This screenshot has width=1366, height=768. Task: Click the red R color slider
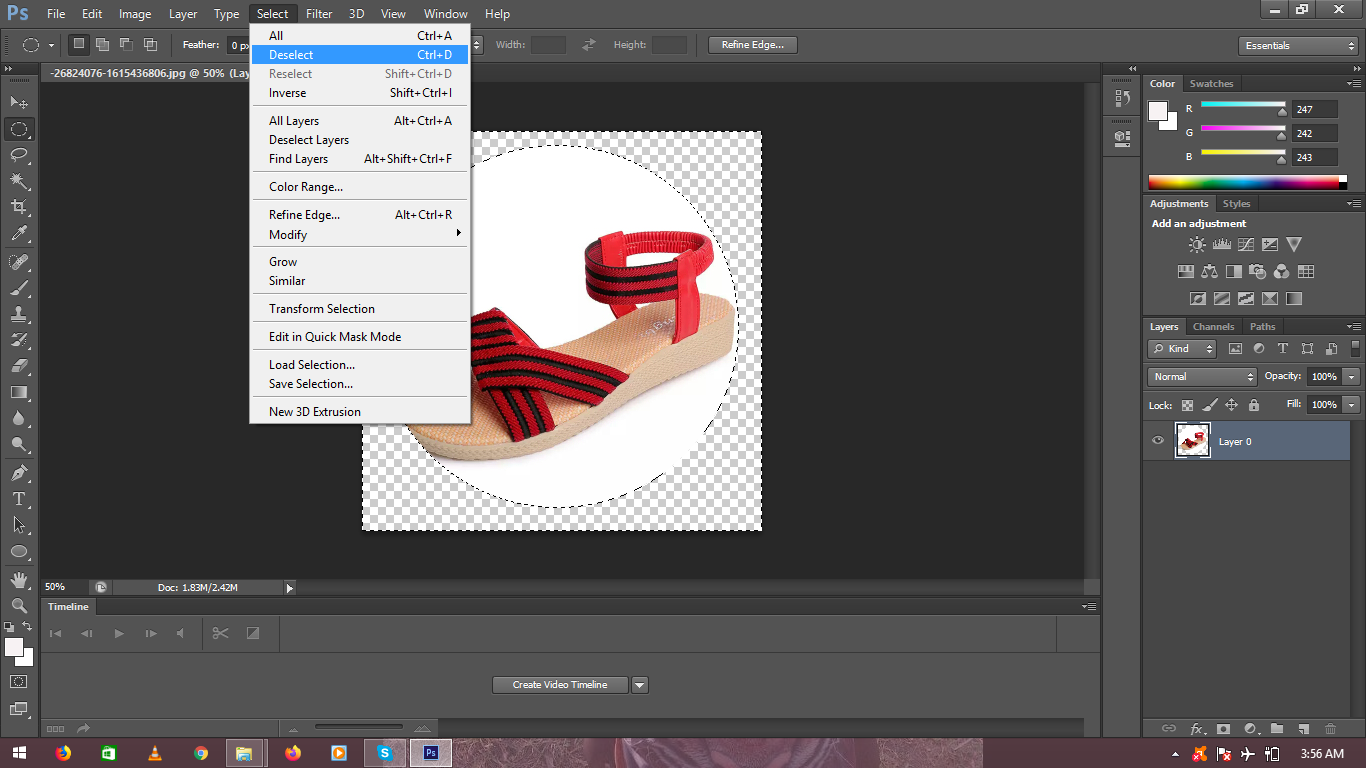pos(1243,105)
